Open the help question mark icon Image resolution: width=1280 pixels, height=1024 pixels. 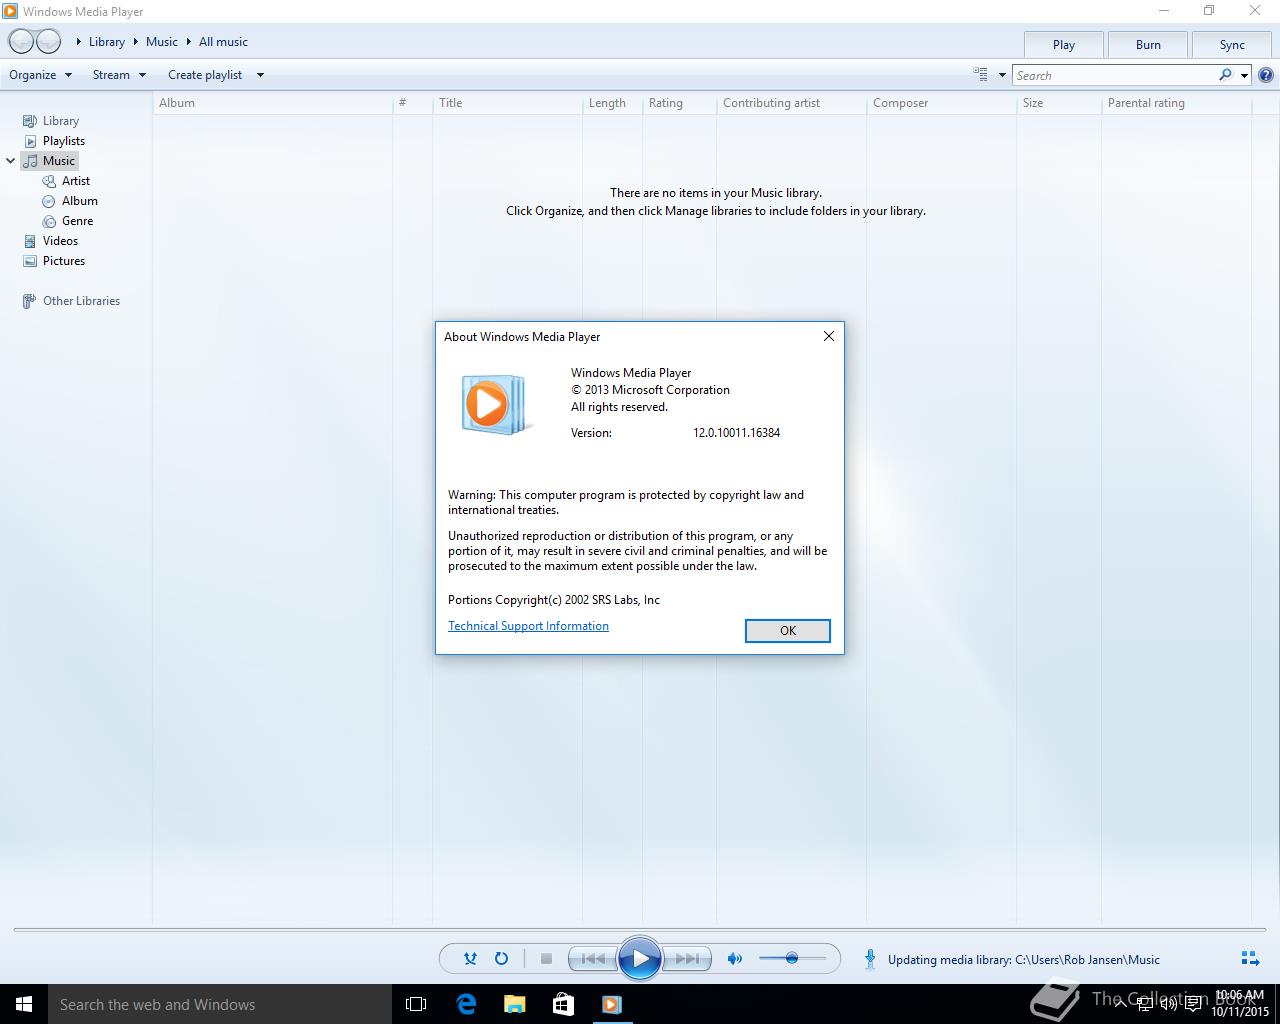tap(1266, 75)
